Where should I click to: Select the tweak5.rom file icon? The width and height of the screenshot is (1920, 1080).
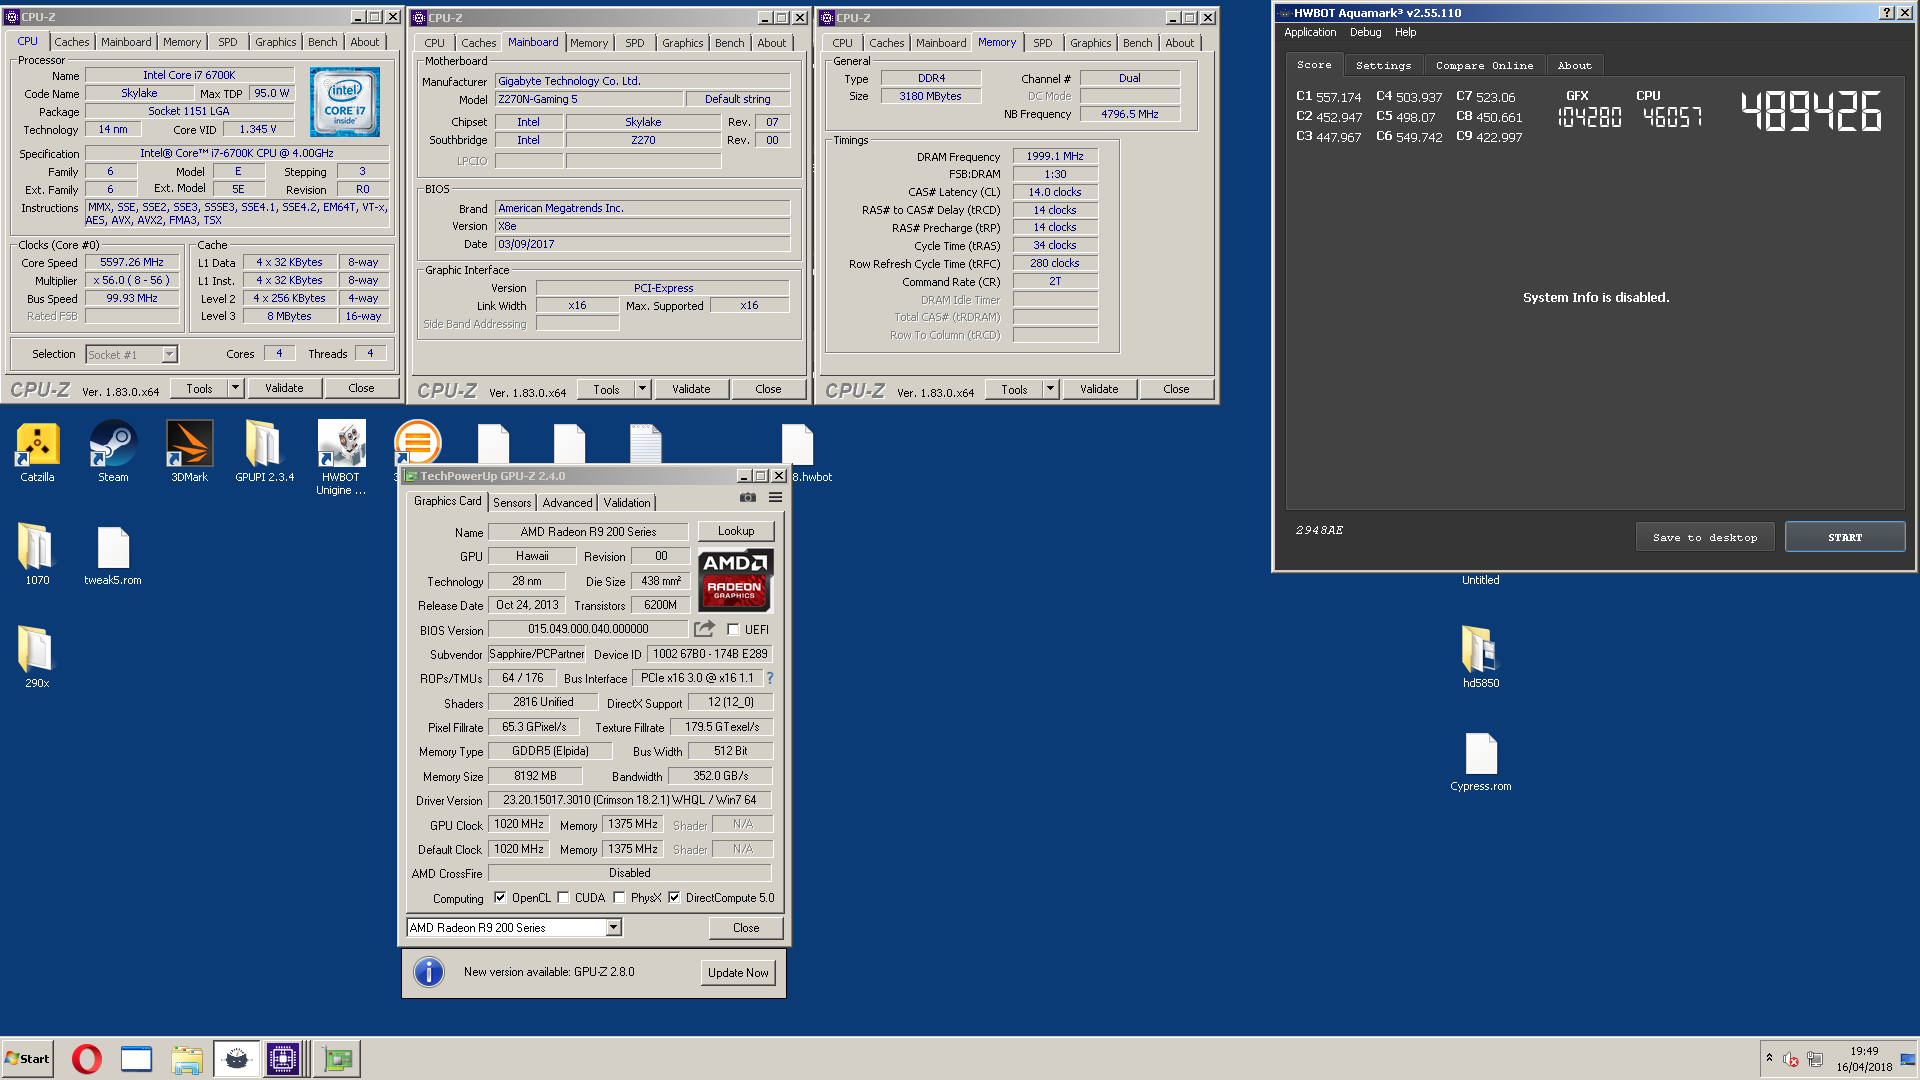[113, 554]
